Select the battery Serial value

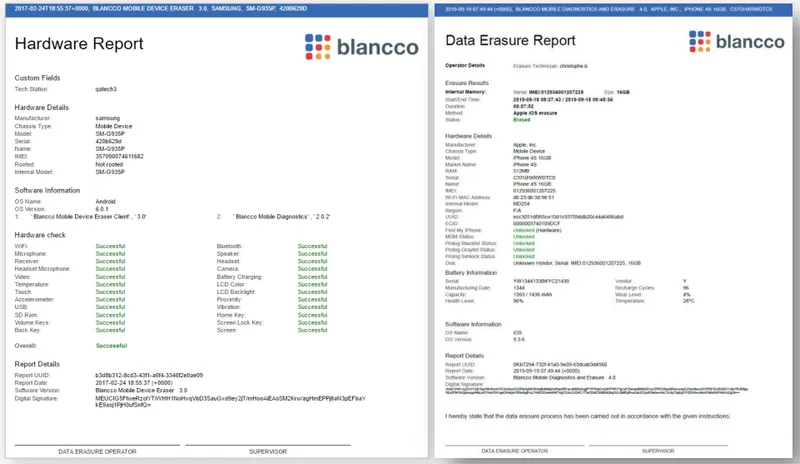coord(541,281)
